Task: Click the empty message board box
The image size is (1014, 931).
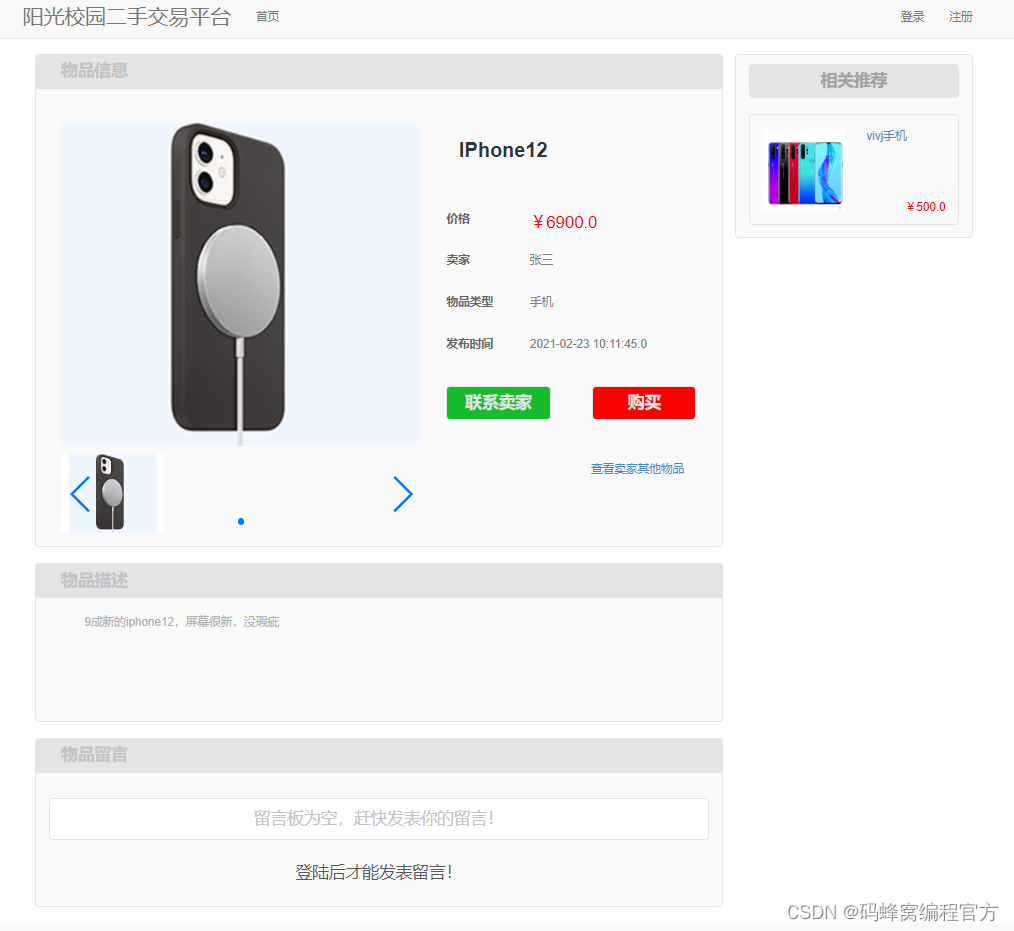Action: 379,819
